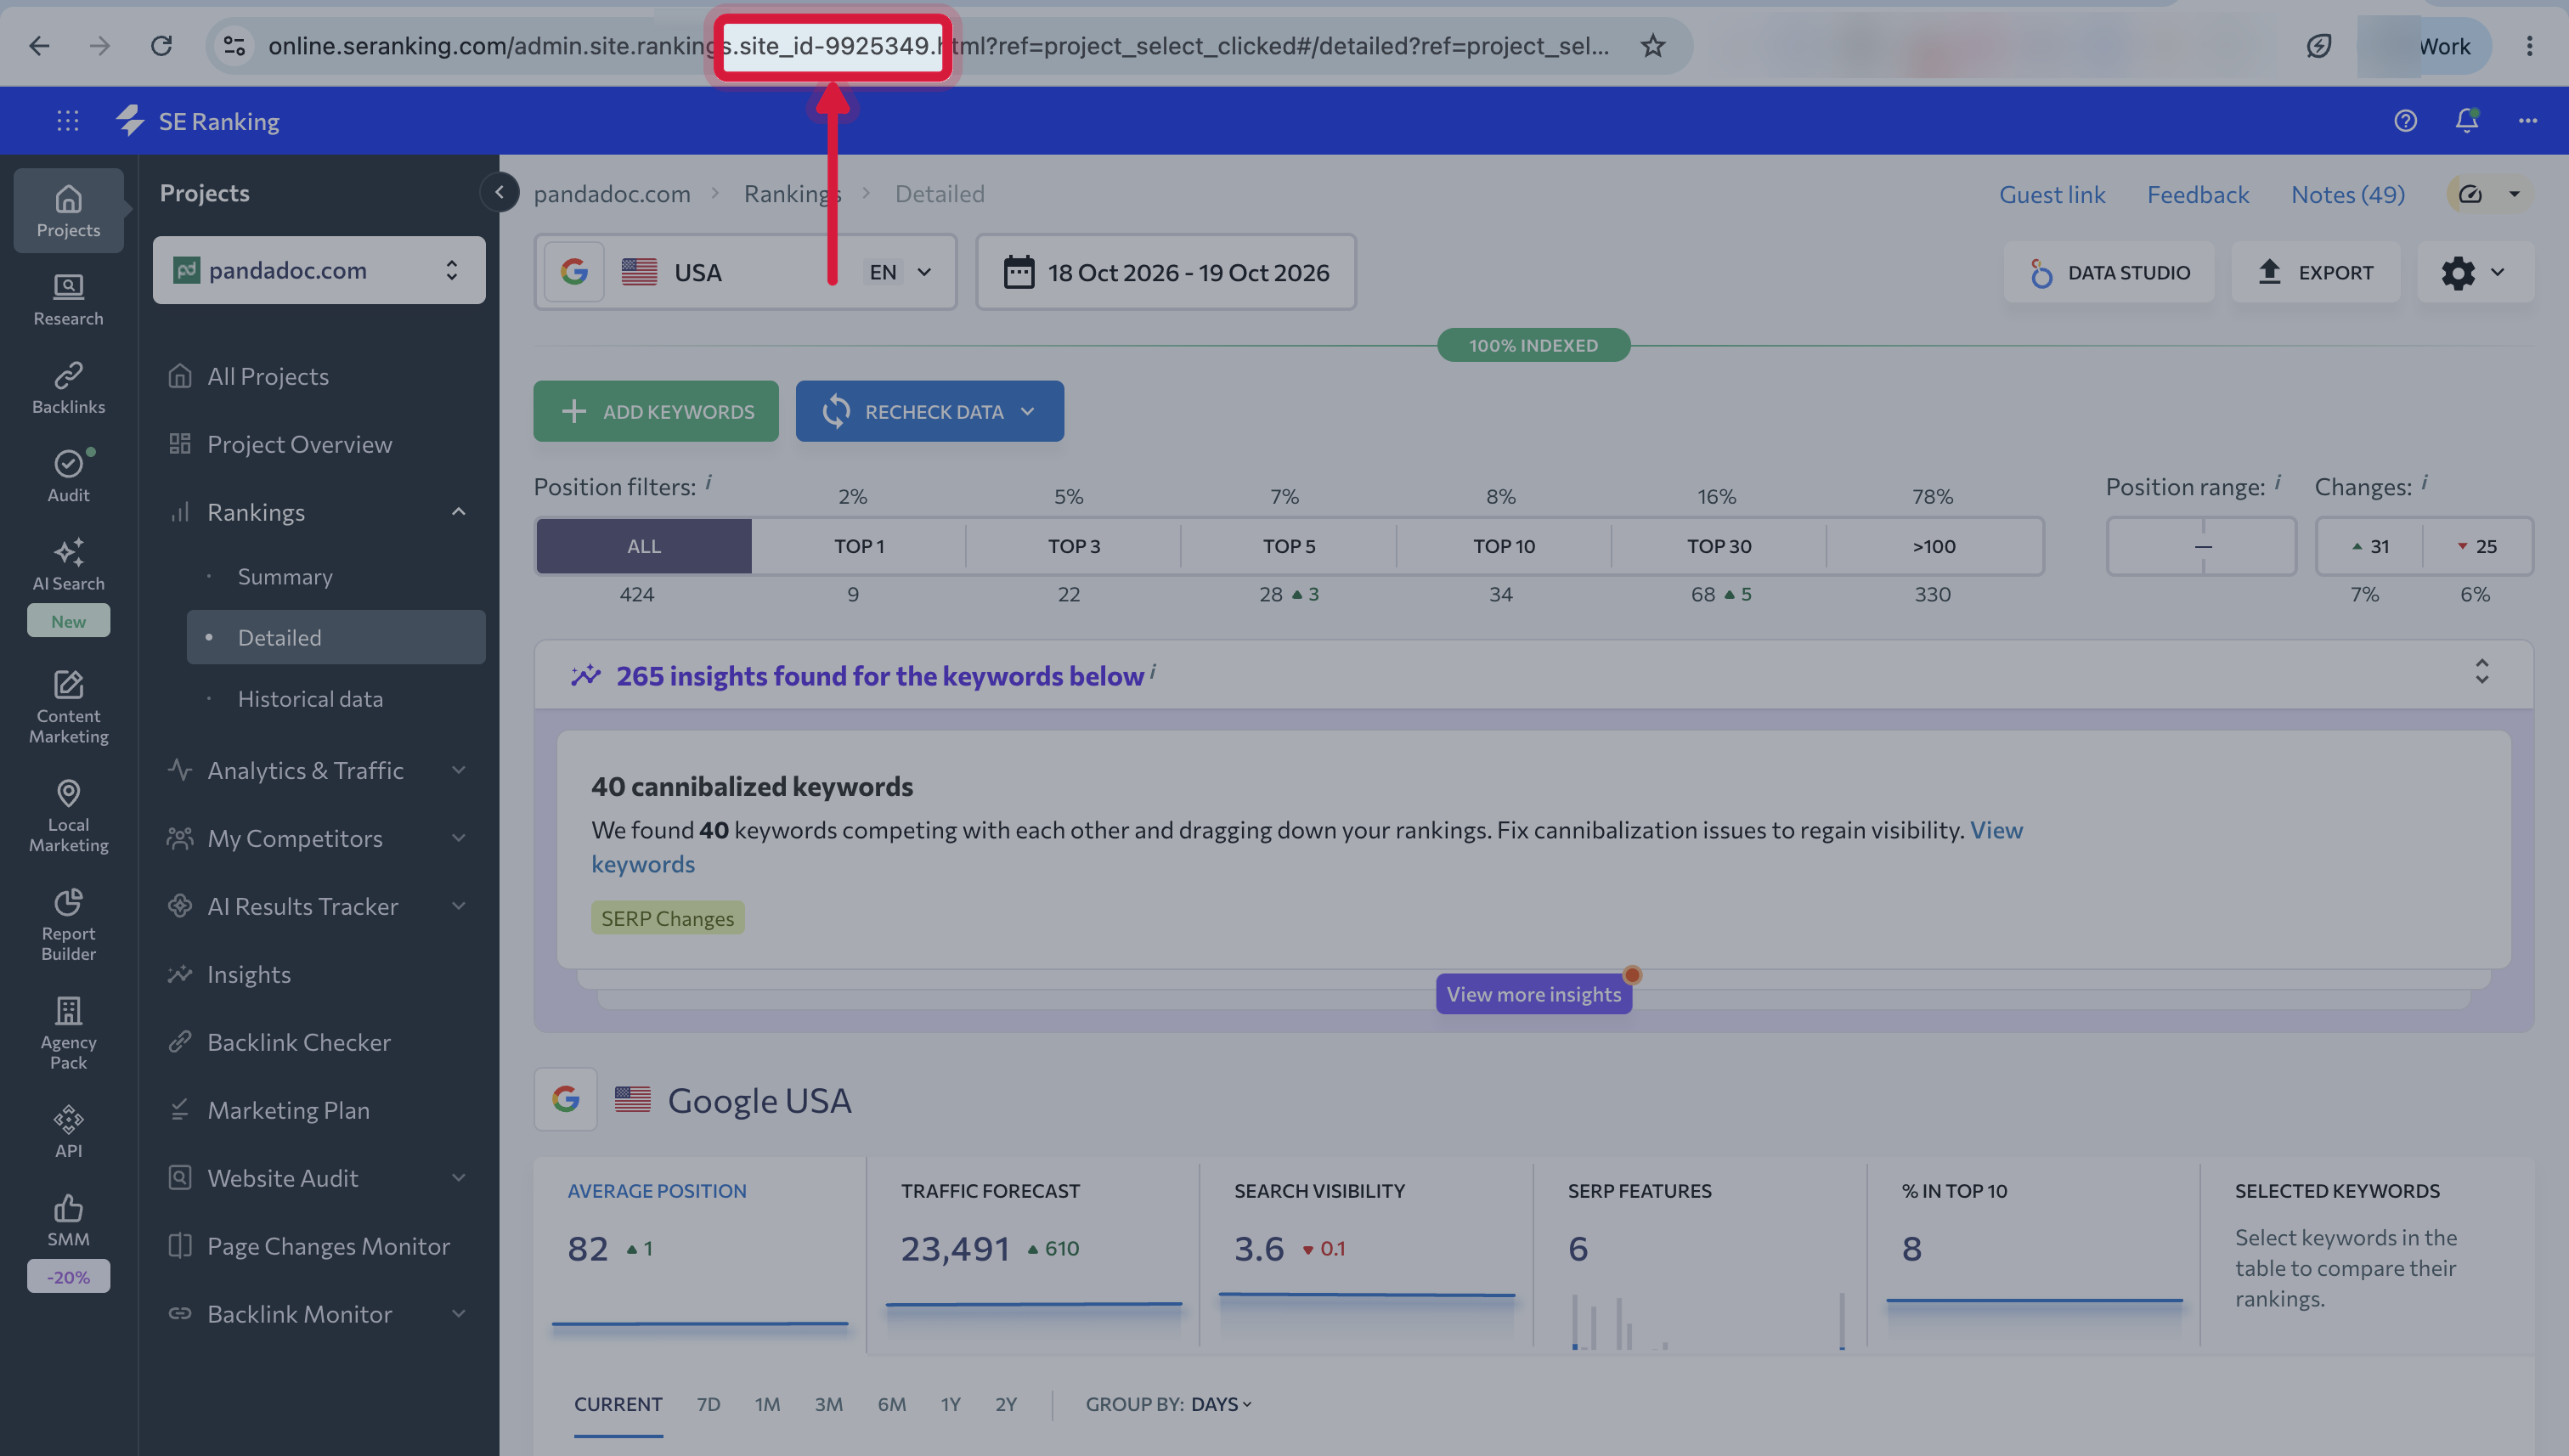Open Report Builder in the left icon bar
The width and height of the screenshot is (2569, 1456).
68,925
